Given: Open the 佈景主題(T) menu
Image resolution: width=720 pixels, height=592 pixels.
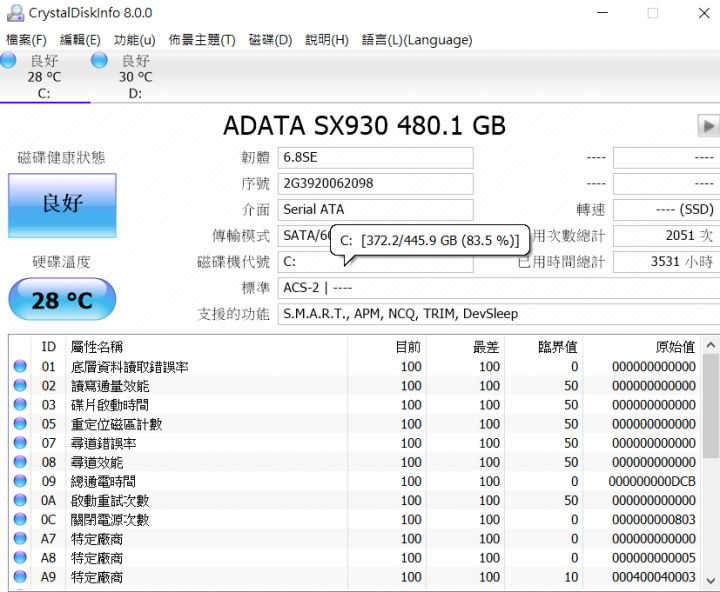Looking at the screenshot, I should click(202, 40).
